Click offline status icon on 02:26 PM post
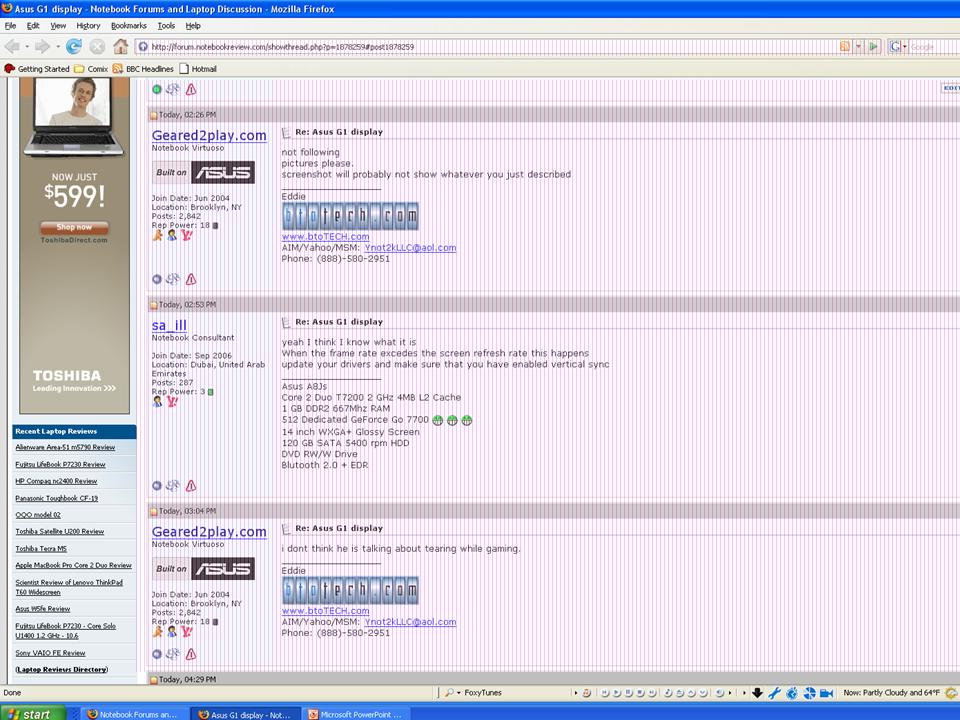 [157, 279]
